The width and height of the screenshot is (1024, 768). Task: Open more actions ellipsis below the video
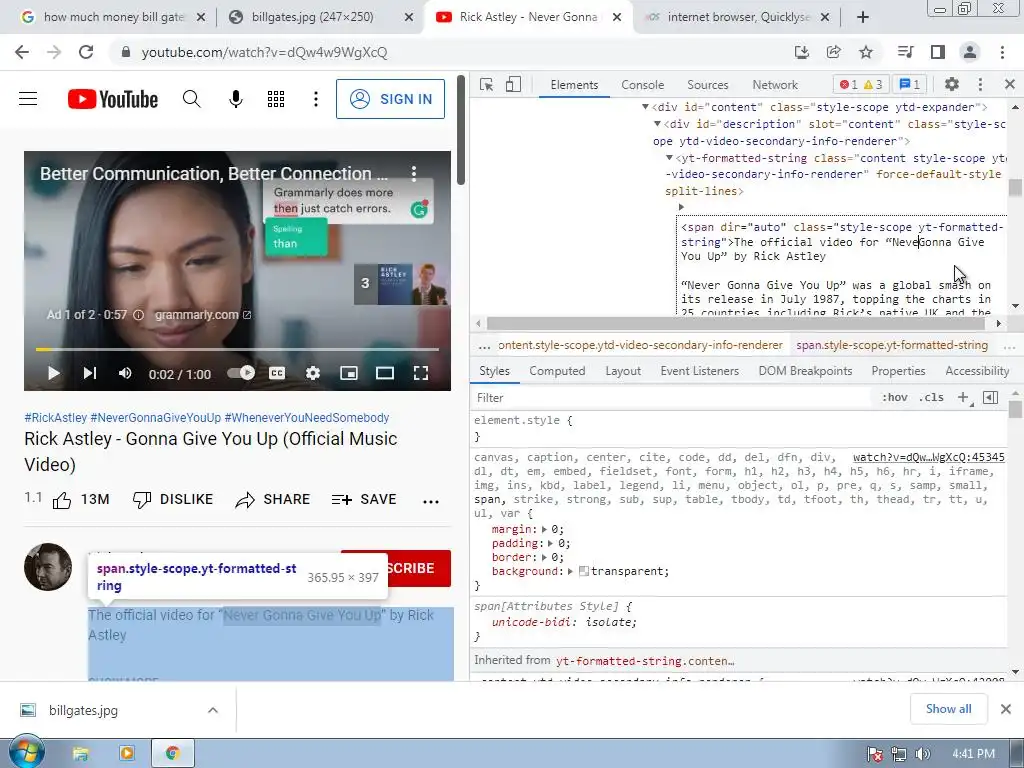pyautogui.click(x=431, y=501)
